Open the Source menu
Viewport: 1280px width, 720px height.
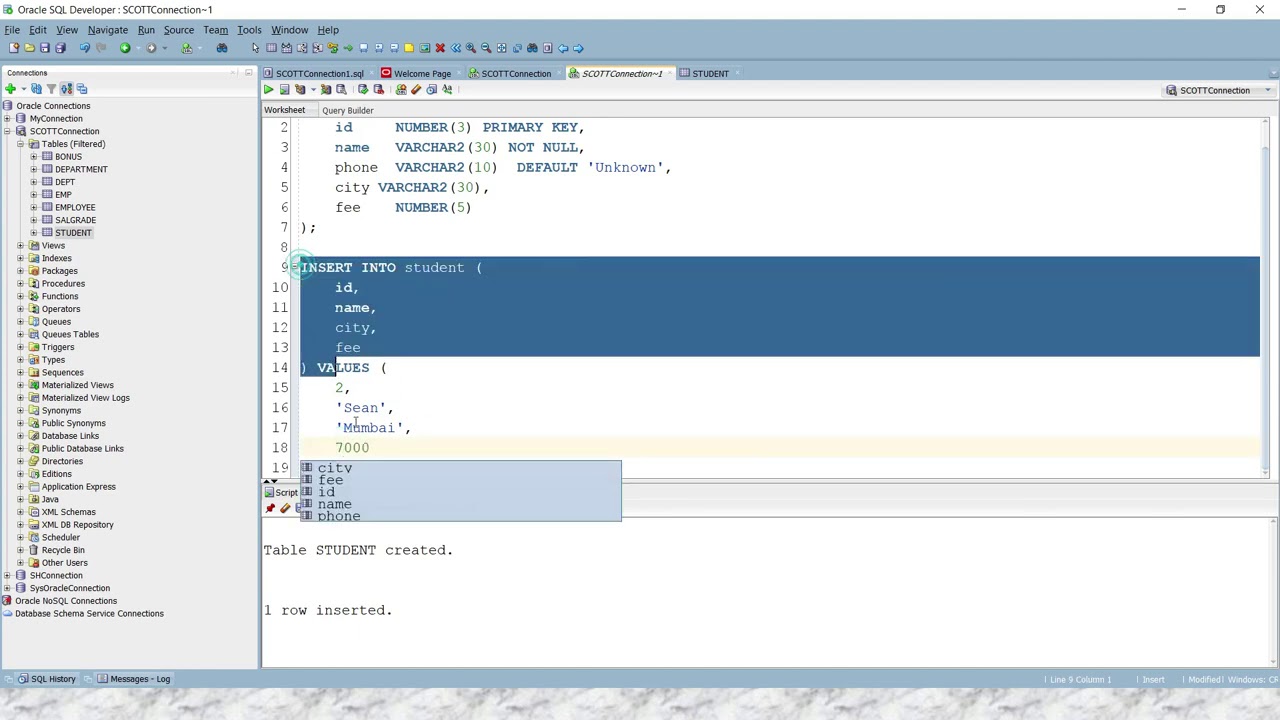click(x=178, y=30)
